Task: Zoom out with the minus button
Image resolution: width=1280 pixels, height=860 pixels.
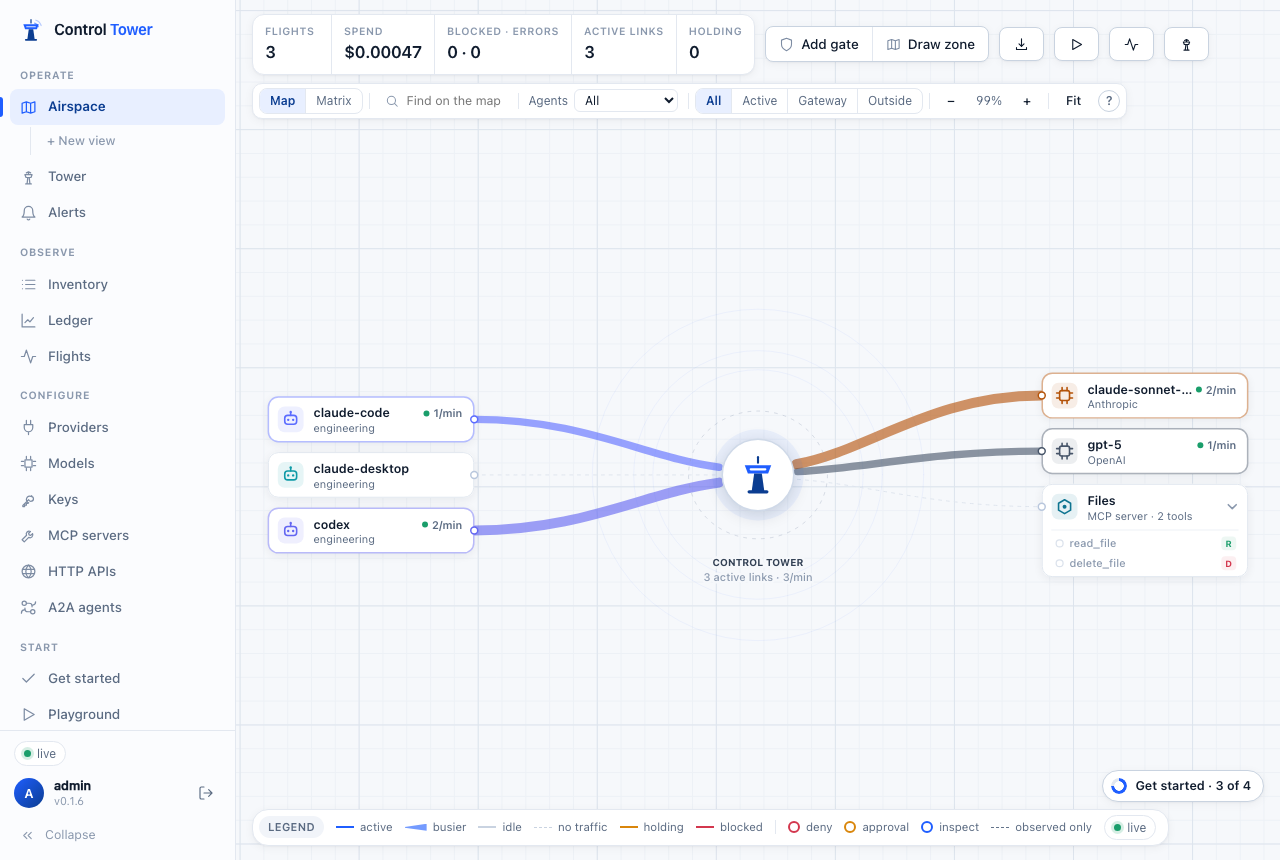Action: coord(951,101)
